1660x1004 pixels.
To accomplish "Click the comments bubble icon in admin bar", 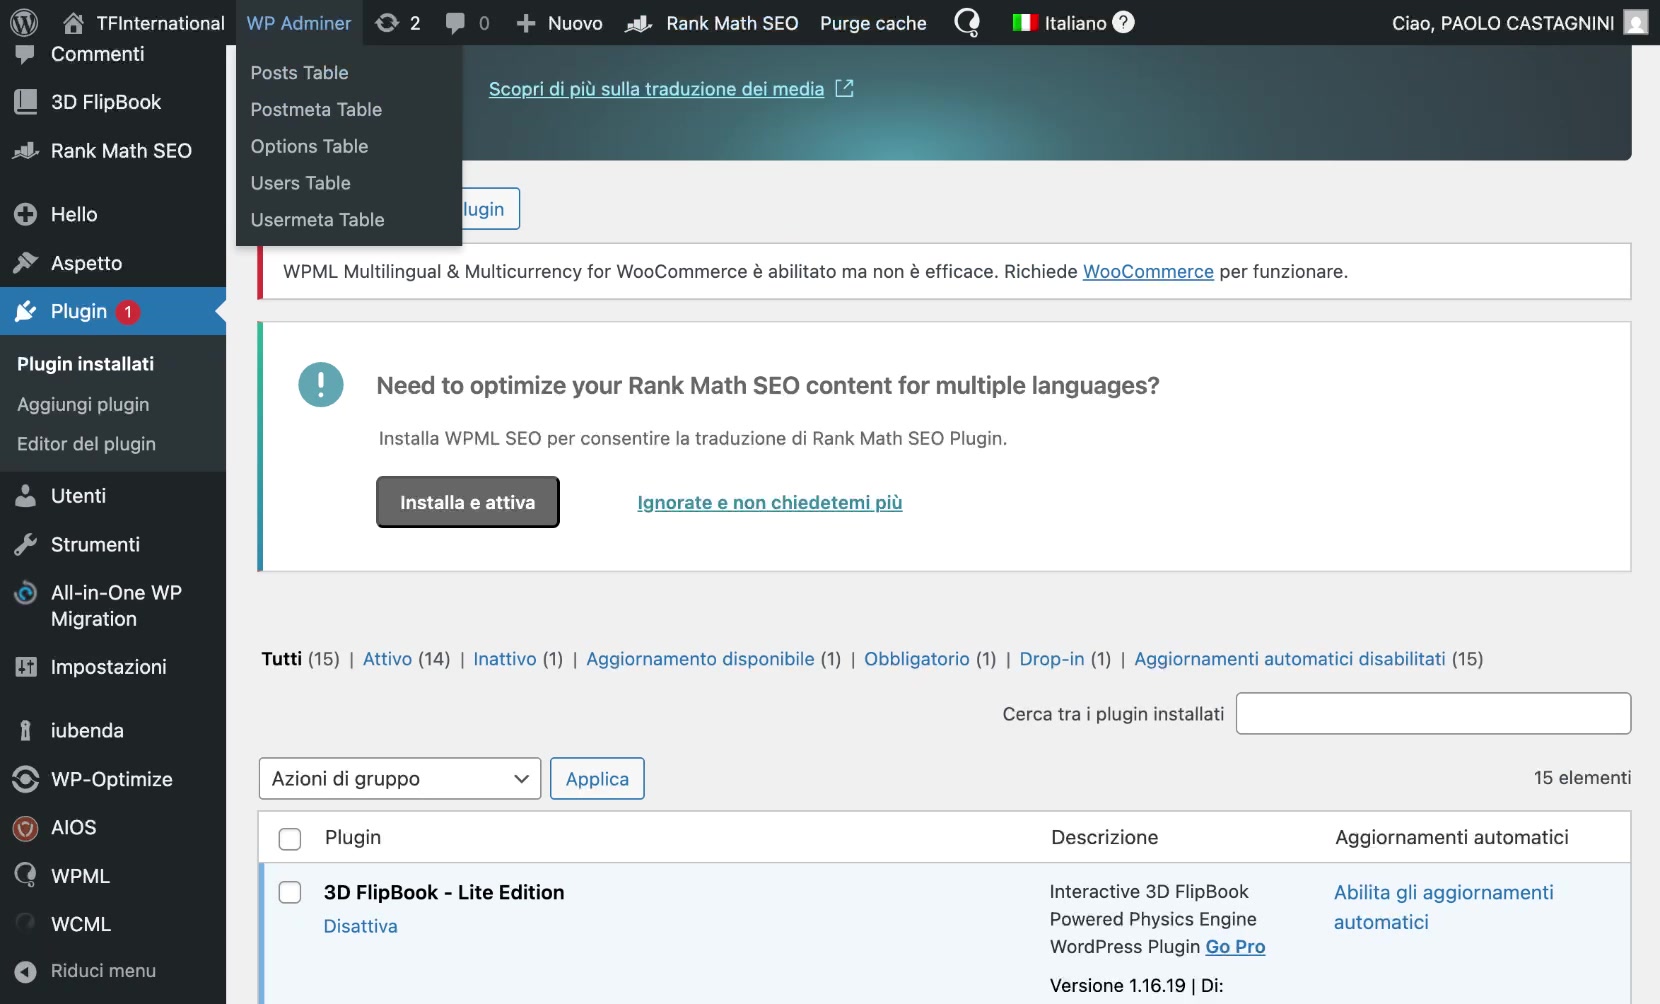I will (456, 23).
